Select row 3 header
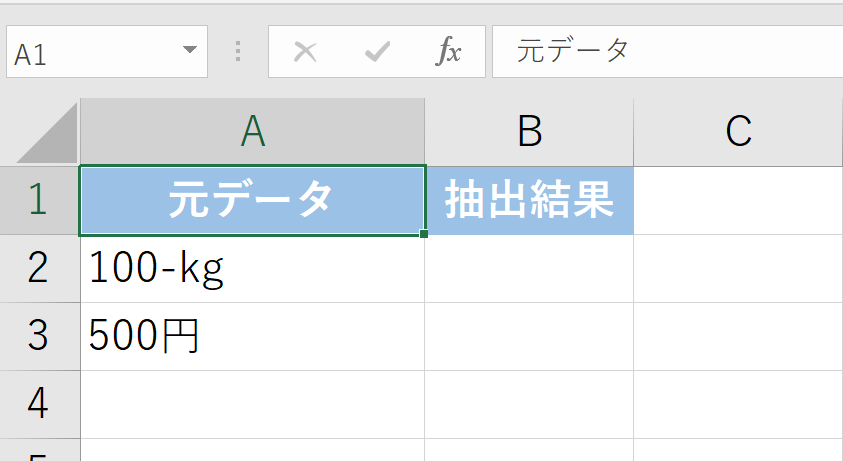Viewport: 843px width, 461px height. pyautogui.click(x=38, y=336)
